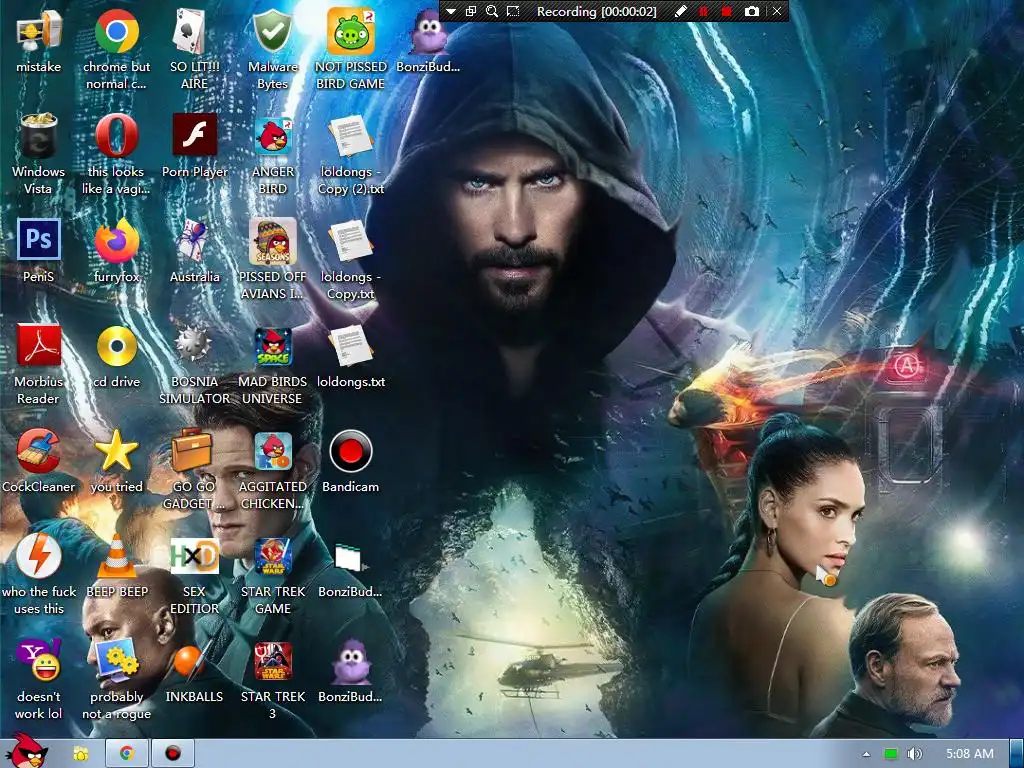Open the 'mistake' computer icon
Image resolution: width=1024 pixels, height=768 pixels.
(39, 32)
